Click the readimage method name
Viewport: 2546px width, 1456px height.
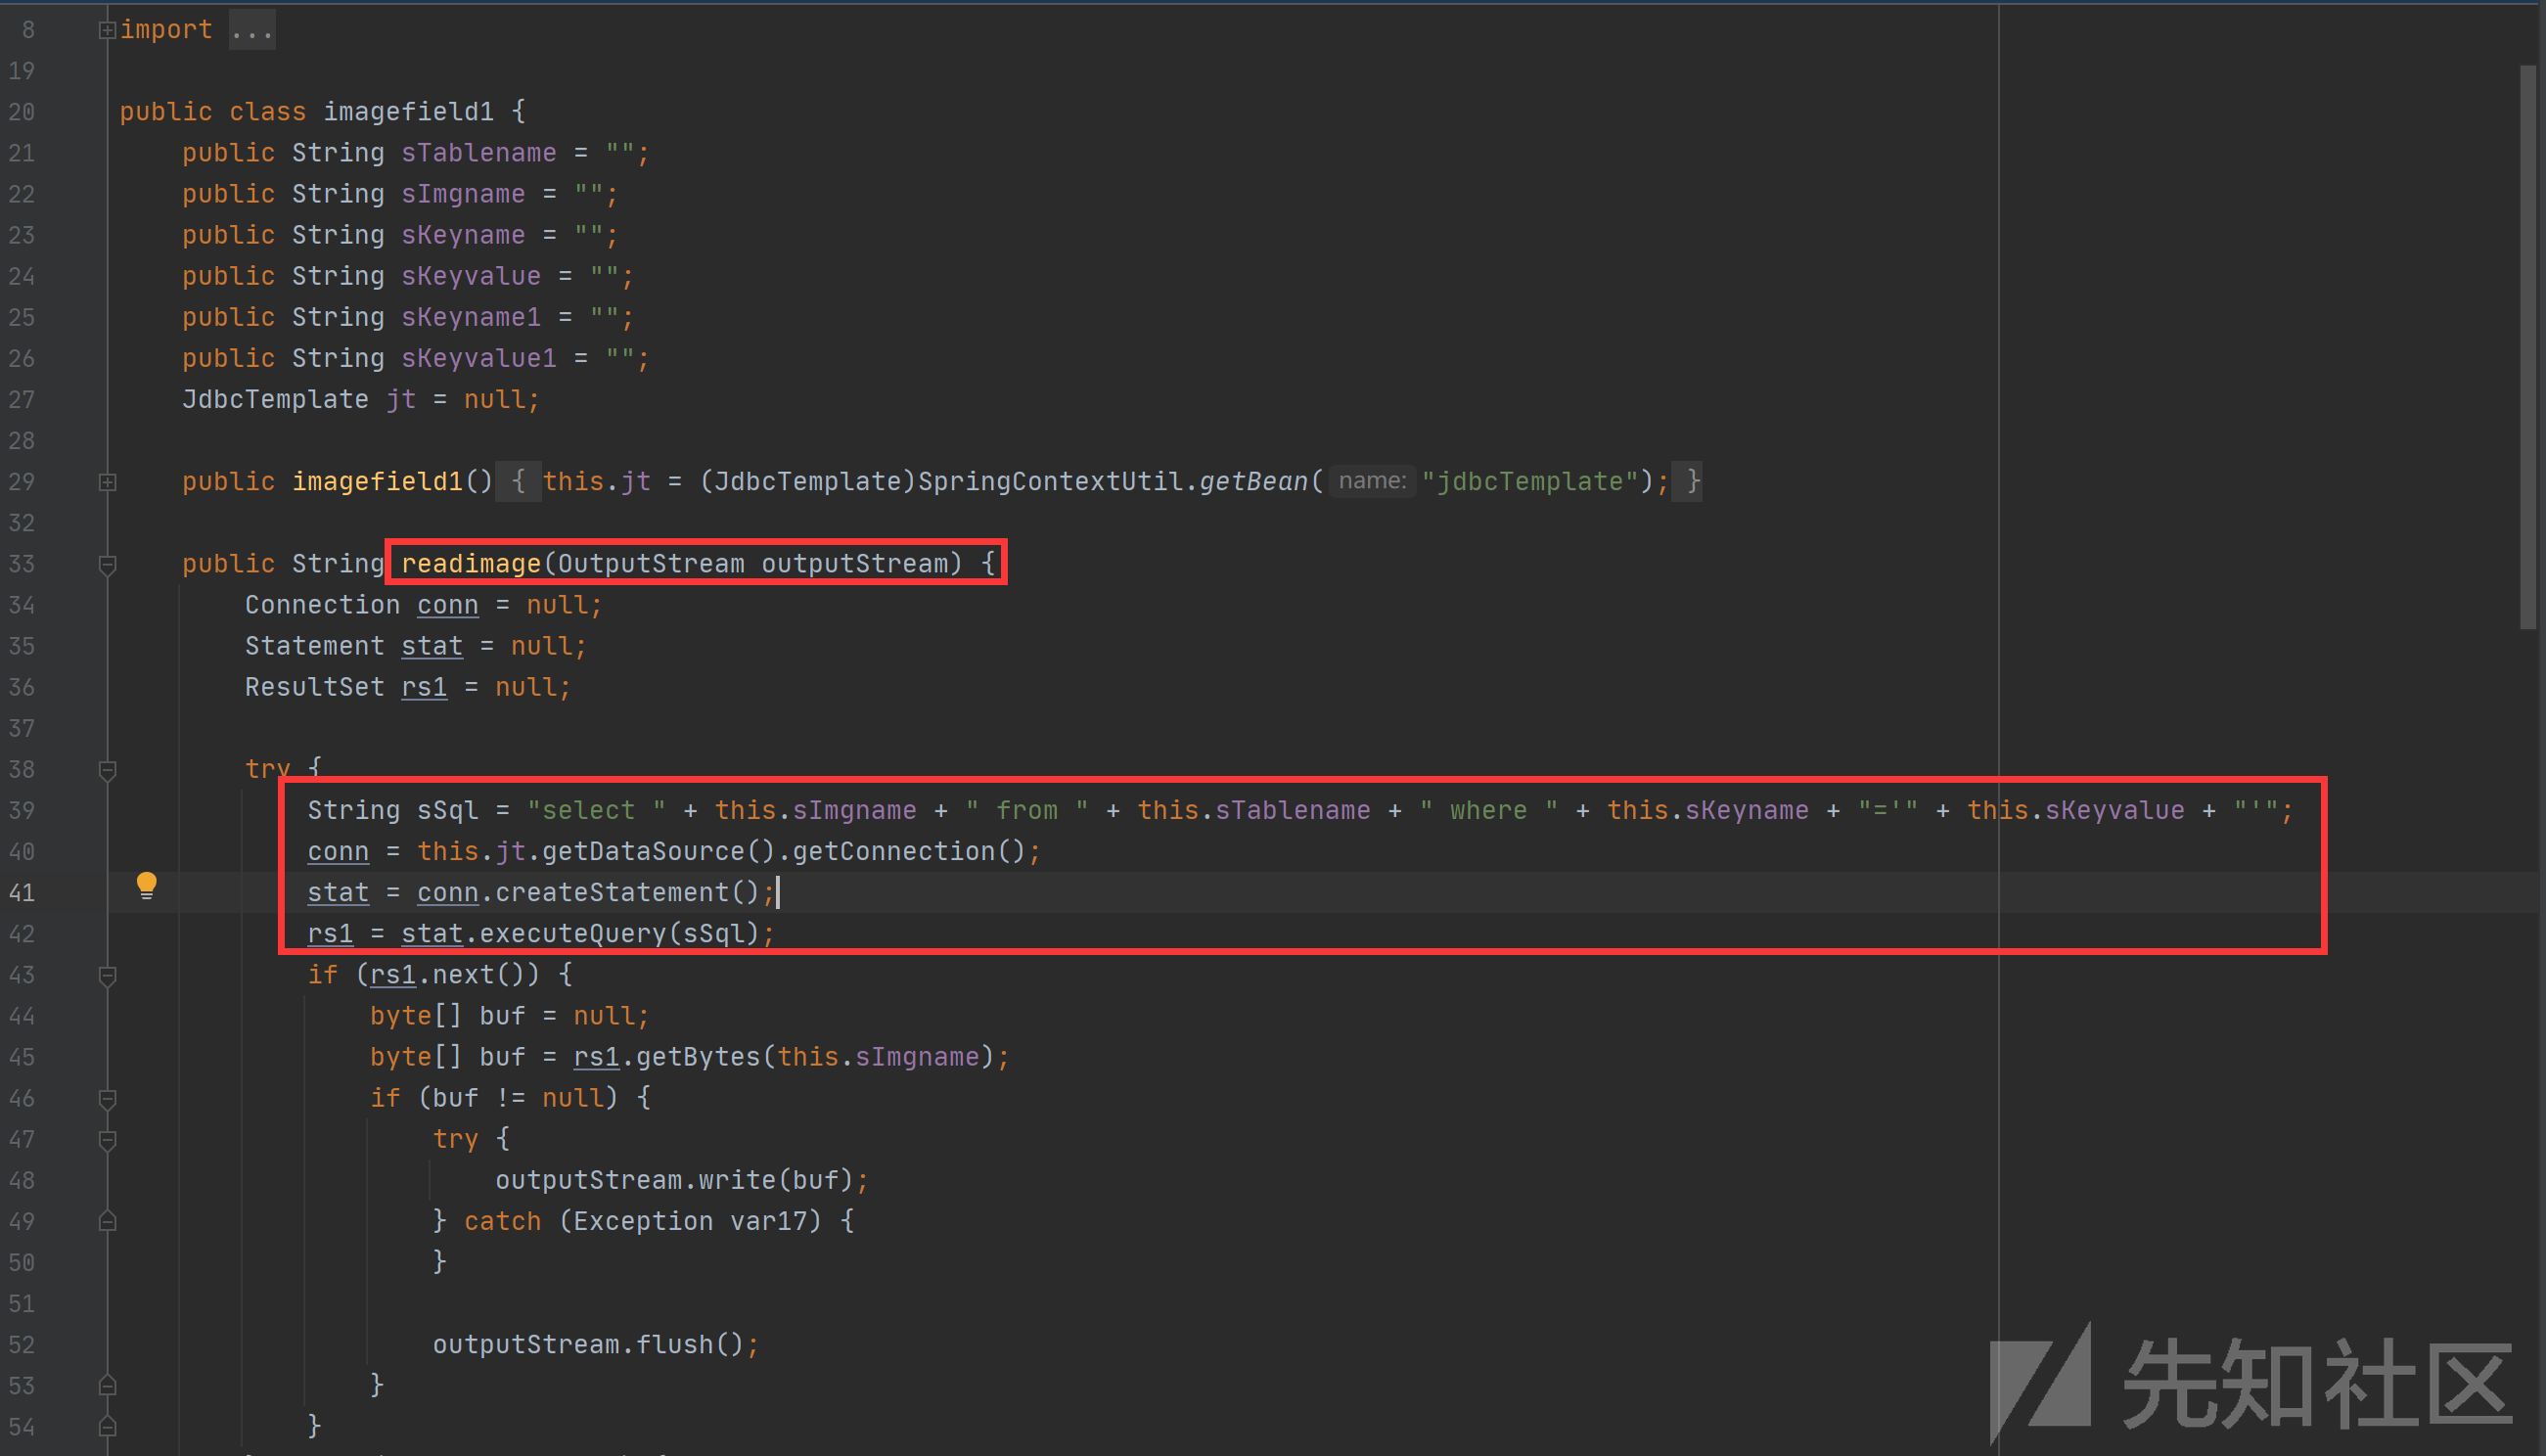tap(470, 564)
